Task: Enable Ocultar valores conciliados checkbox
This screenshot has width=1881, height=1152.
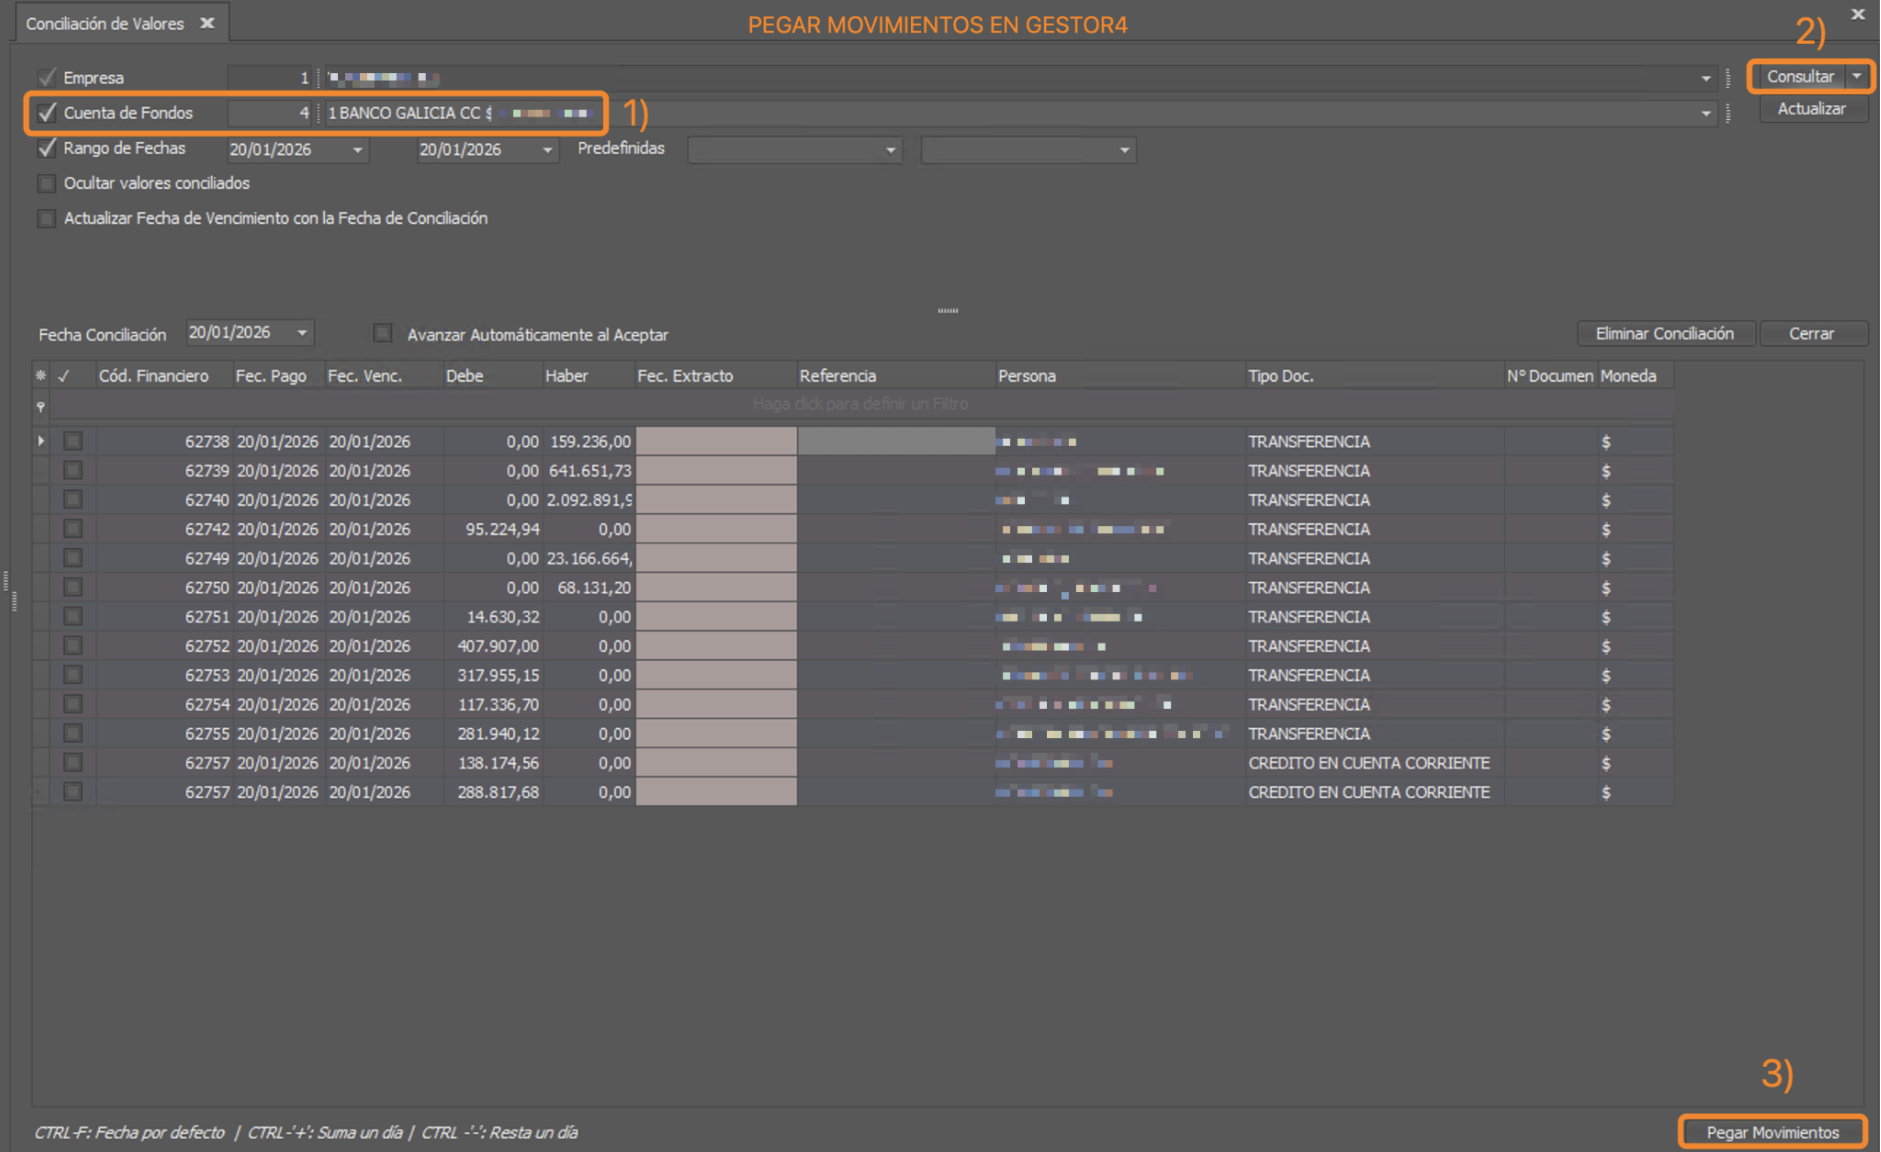Action: pyautogui.click(x=46, y=184)
